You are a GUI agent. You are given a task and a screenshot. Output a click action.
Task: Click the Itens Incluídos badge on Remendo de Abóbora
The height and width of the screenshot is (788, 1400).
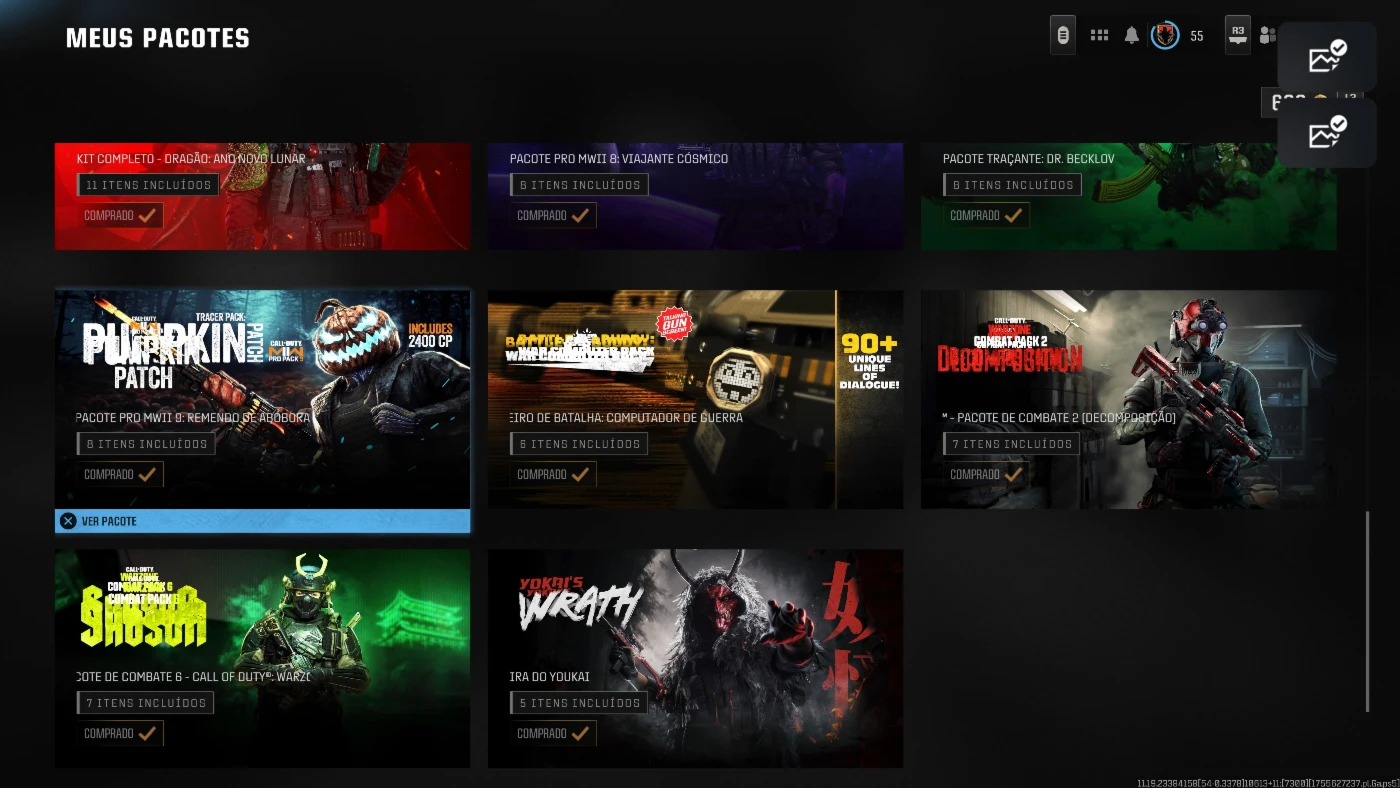click(x=146, y=444)
